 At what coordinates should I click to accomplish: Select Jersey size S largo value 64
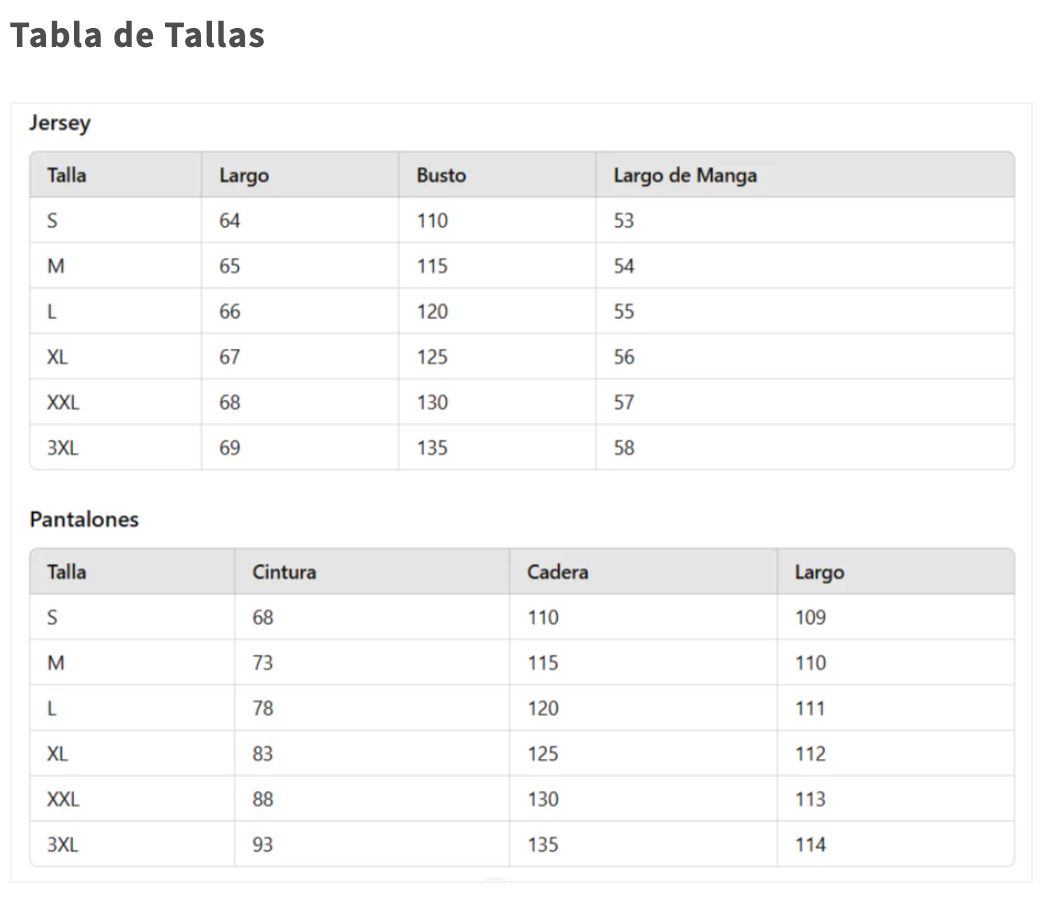pos(230,221)
